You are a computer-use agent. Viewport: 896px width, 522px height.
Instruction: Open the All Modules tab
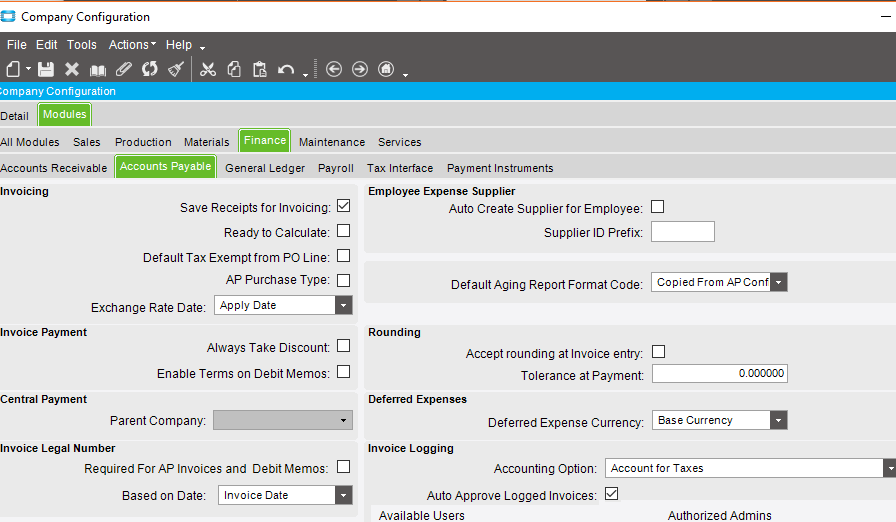[x=30, y=142]
